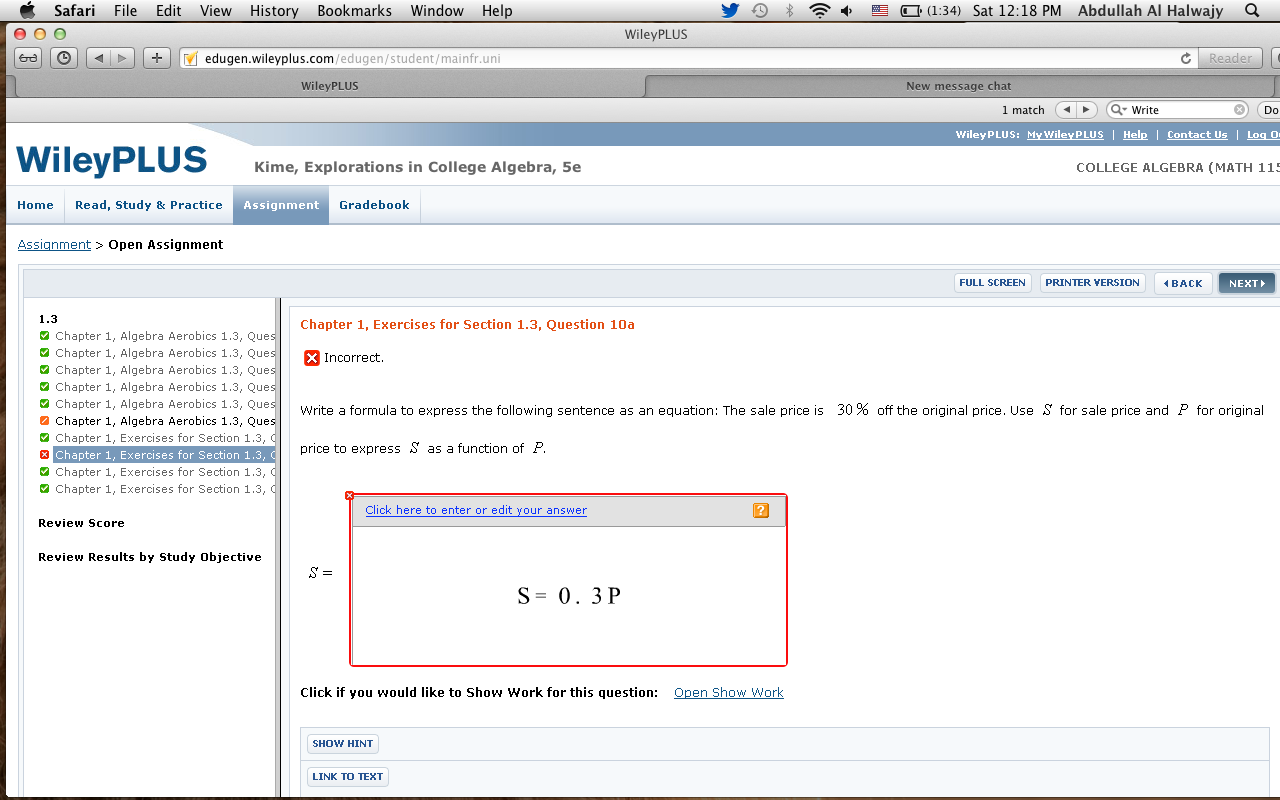Viewport: 1280px width, 800px height.
Task: Click LINK TO TEXT
Action: tap(348, 777)
